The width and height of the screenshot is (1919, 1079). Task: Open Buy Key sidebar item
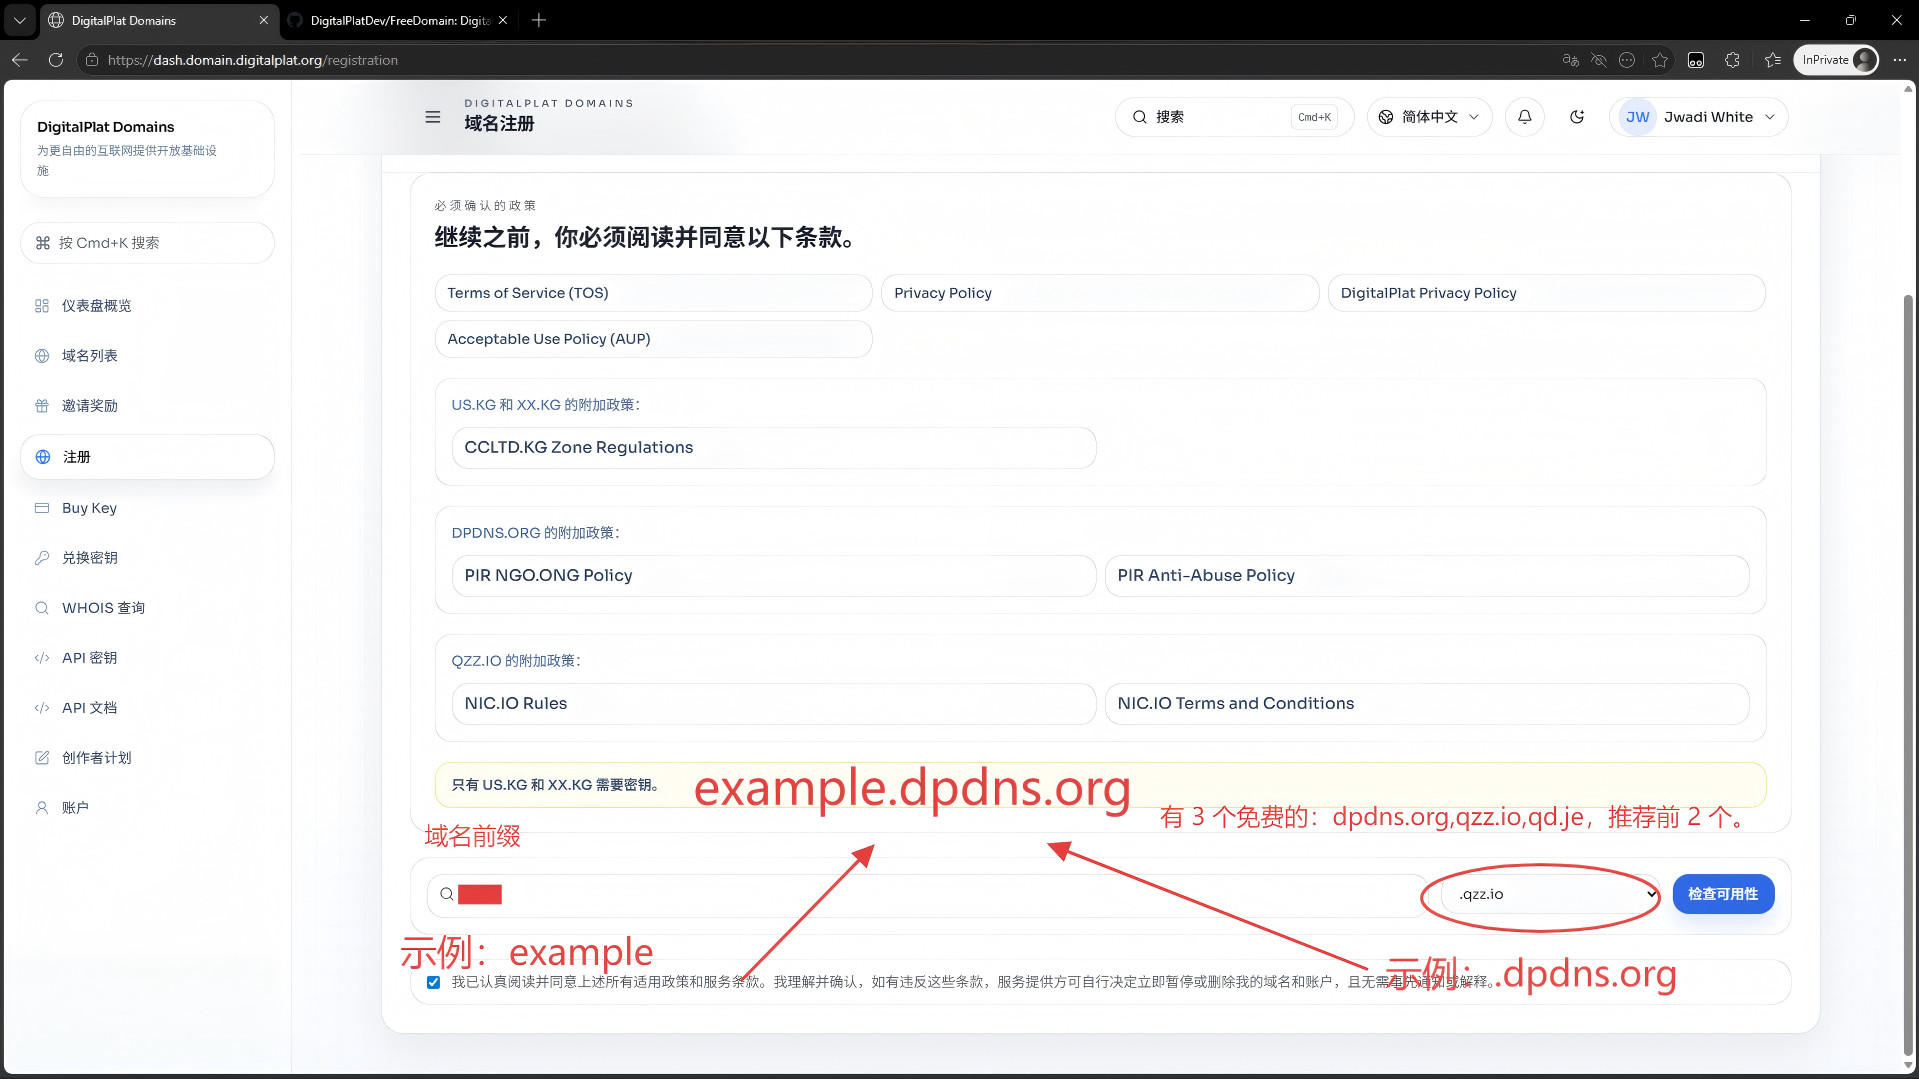click(90, 508)
